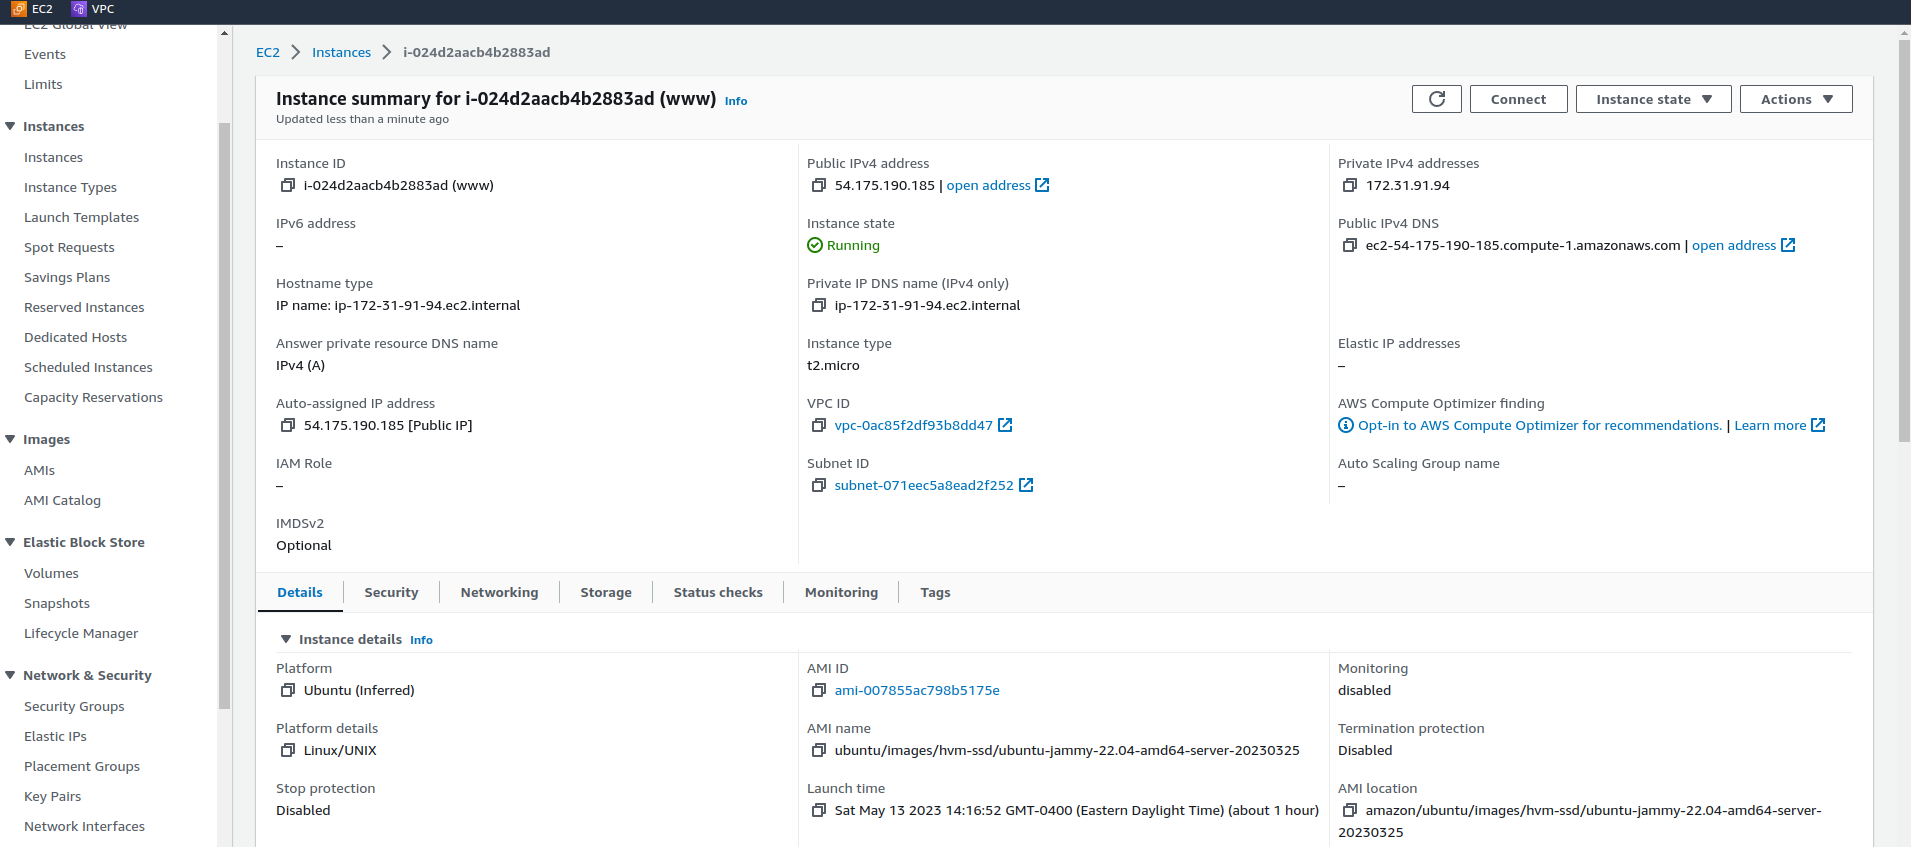Collapse the Network & Security section
Image resolution: width=1911 pixels, height=847 pixels.
click(x=10, y=675)
